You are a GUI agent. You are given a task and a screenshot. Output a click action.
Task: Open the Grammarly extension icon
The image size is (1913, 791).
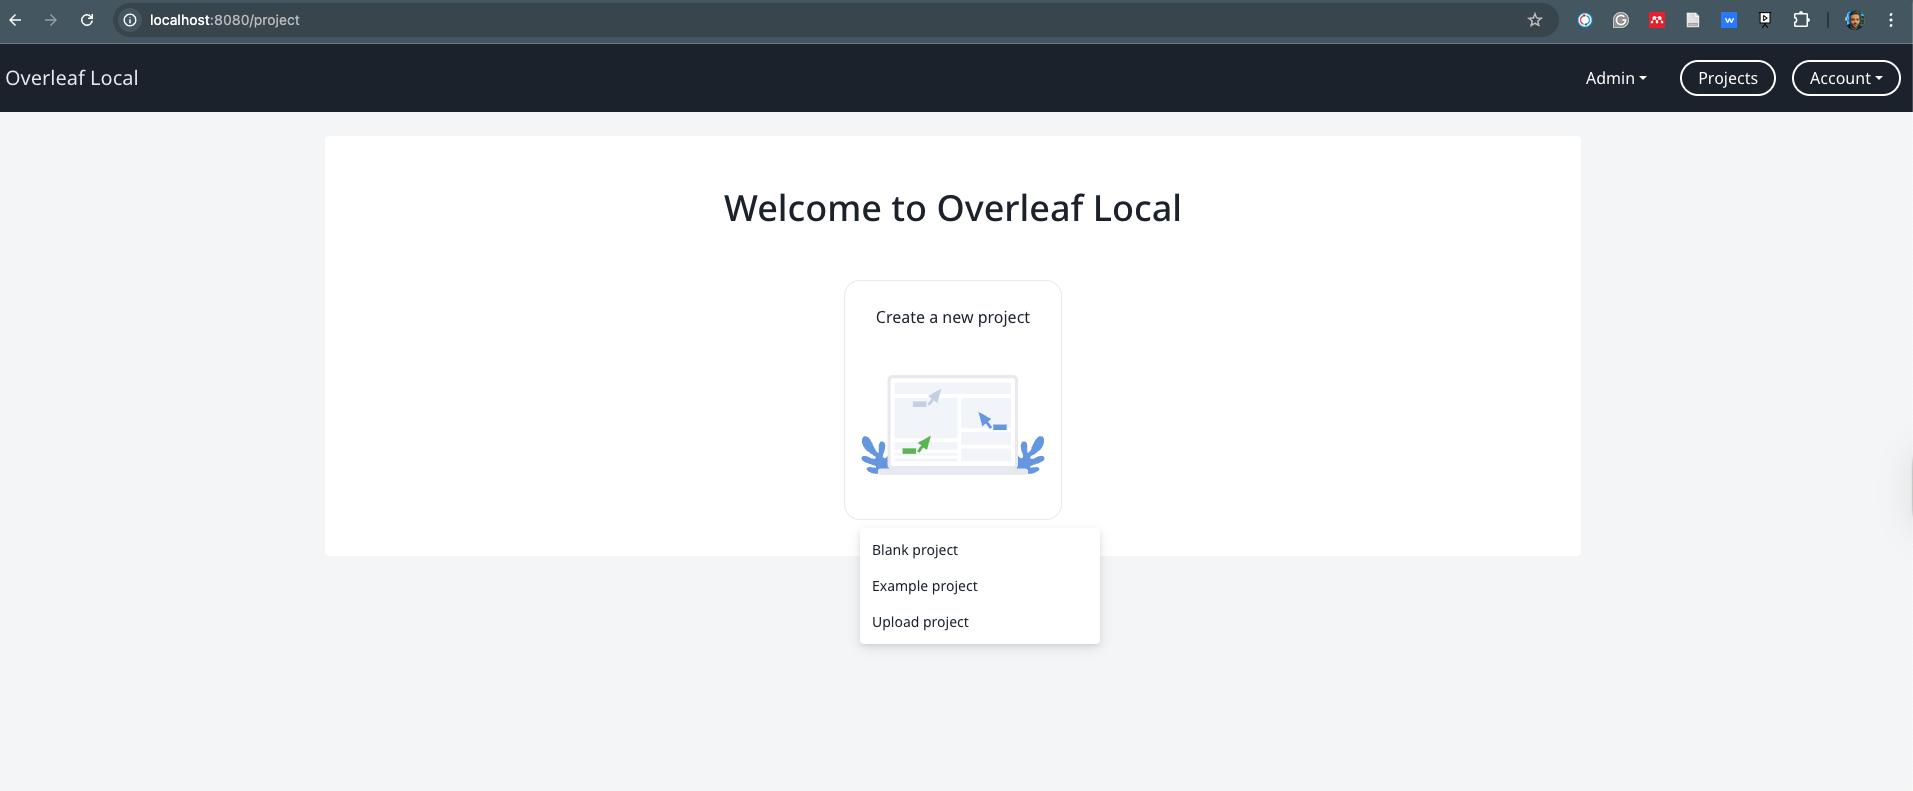(1621, 20)
